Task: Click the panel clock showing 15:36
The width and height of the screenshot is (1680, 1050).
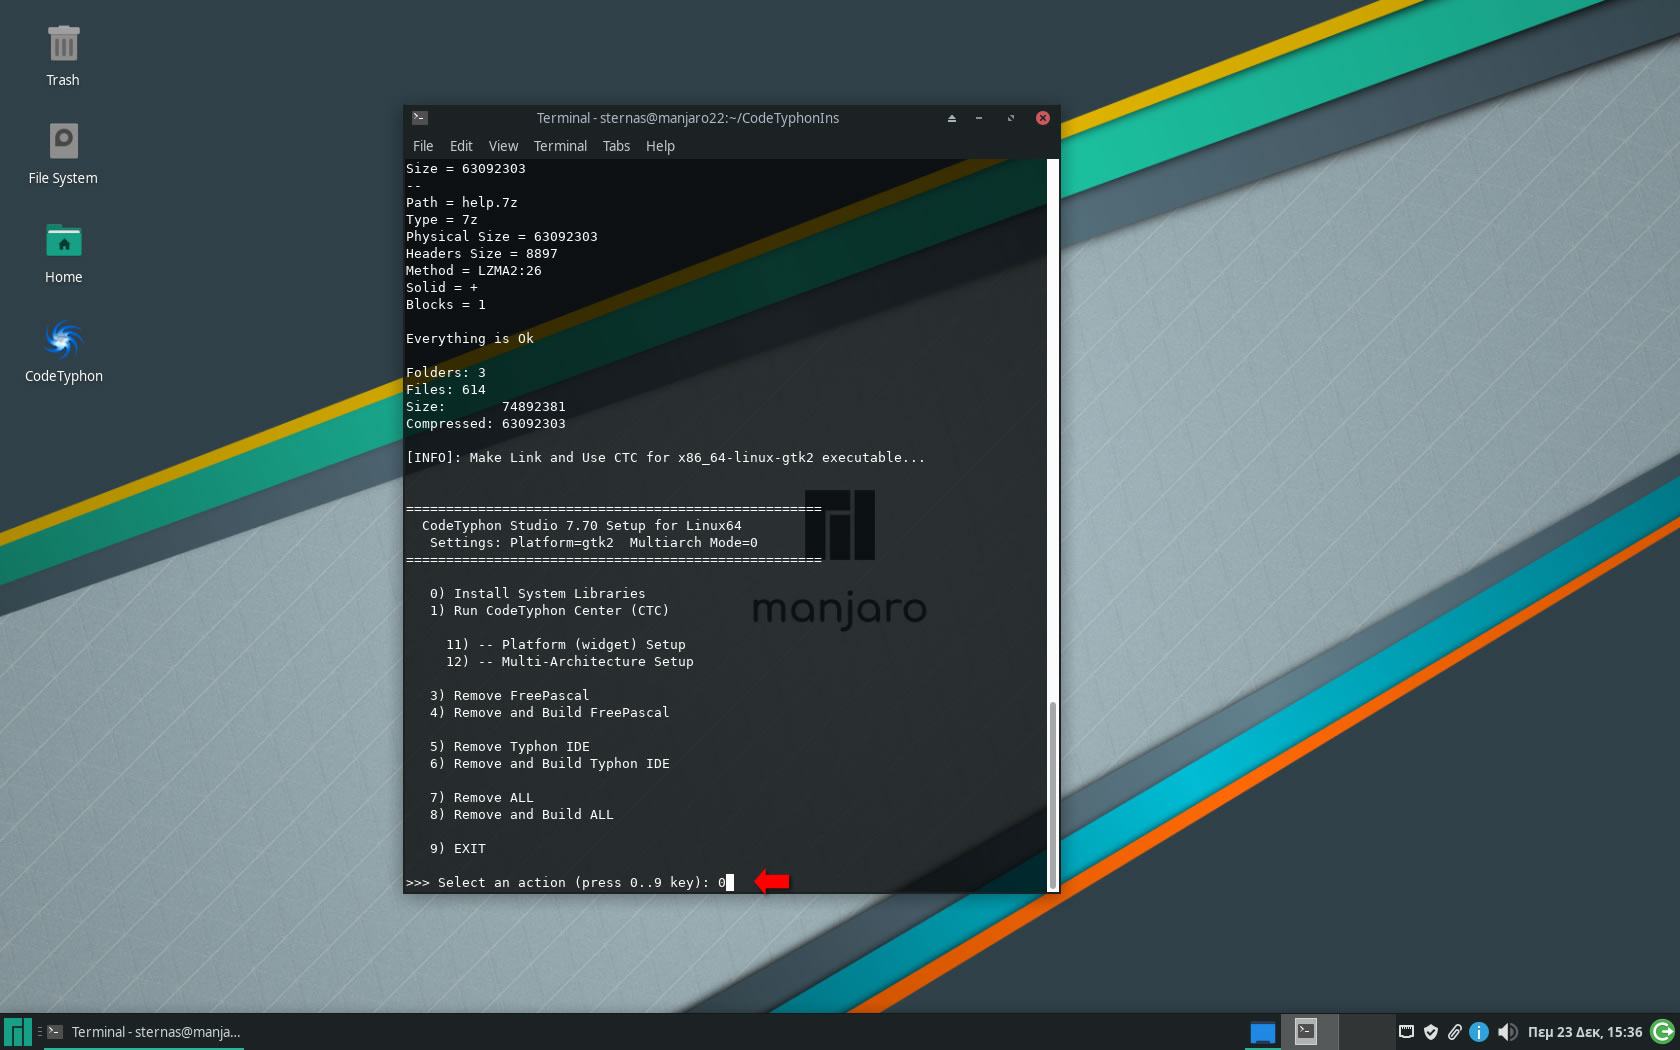Action: click(x=1585, y=1032)
